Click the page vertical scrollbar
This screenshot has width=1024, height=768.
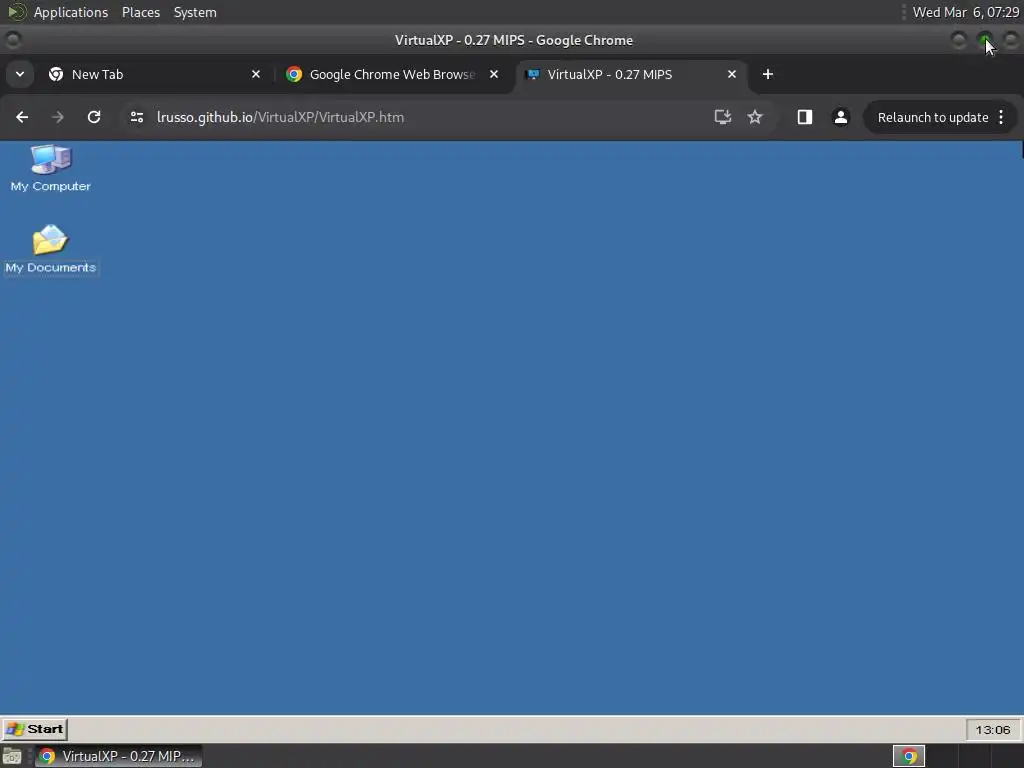coord(1021,150)
